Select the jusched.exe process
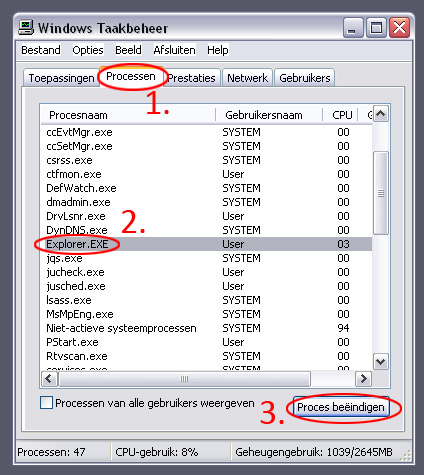Viewport: 424px width, 475px height. pyautogui.click(x=206, y=286)
